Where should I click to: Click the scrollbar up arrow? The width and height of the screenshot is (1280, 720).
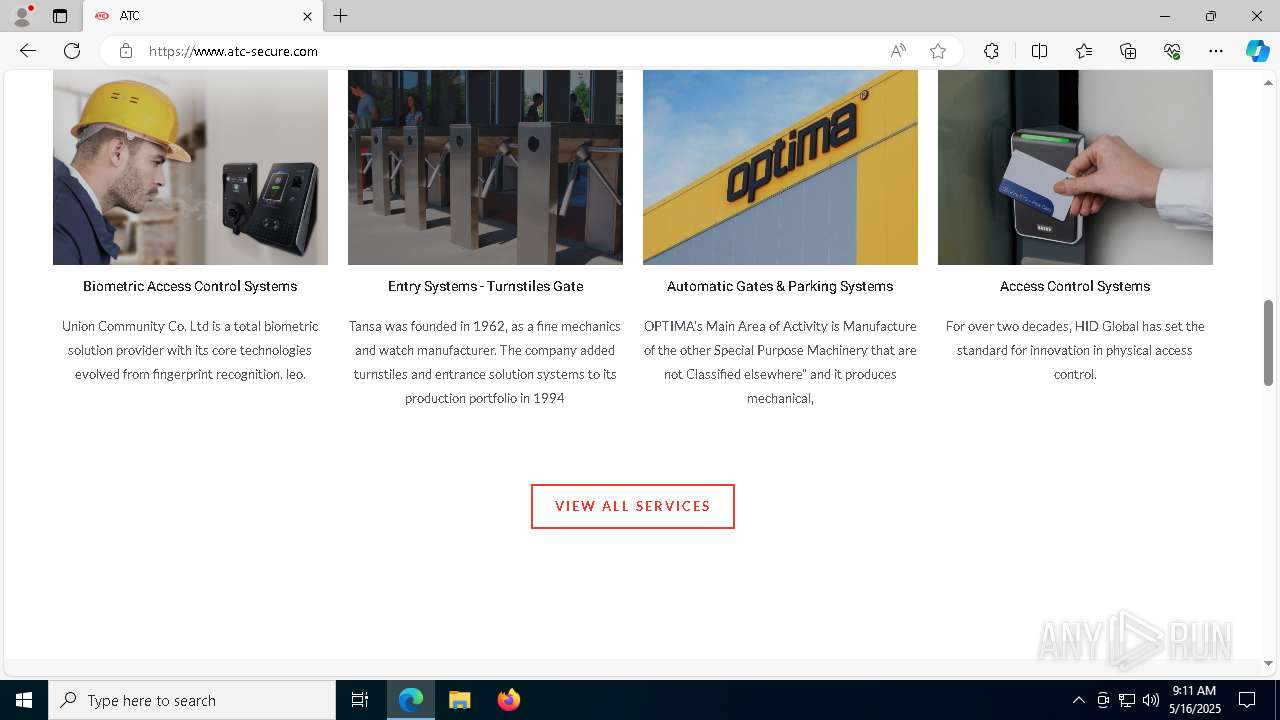pos(1268,83)
